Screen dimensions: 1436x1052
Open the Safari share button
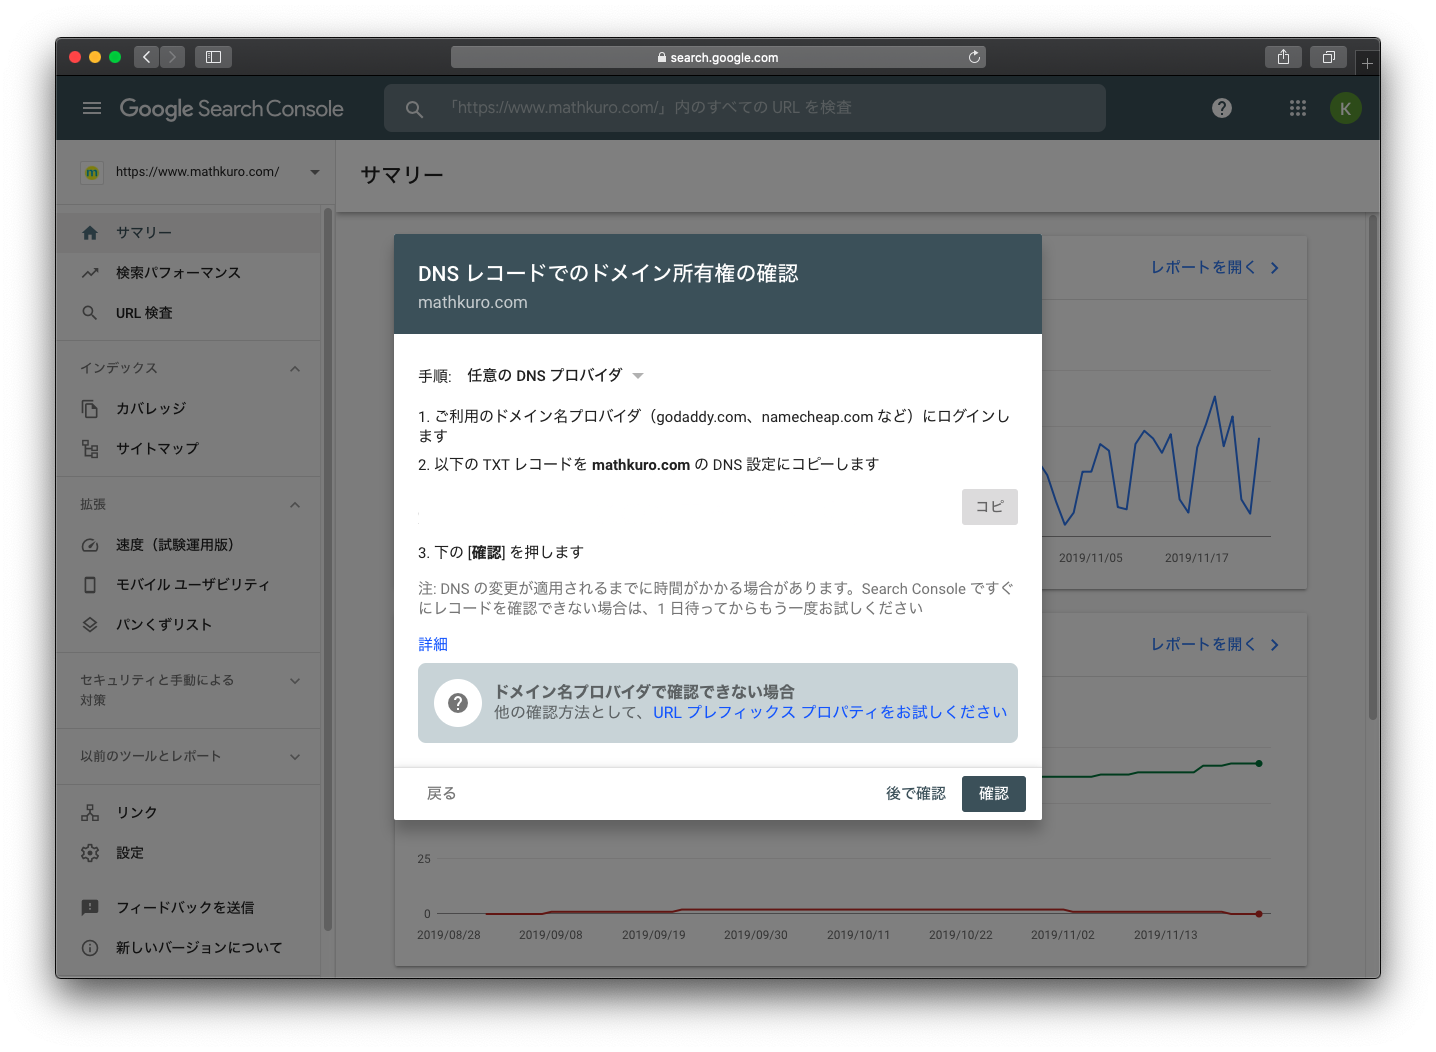coord(1283,57)
